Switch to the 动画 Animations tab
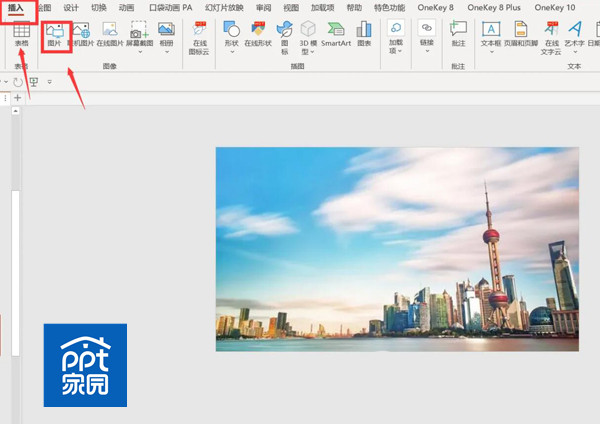Viewport: 600px width, 424px height. (x=126, y=8)
